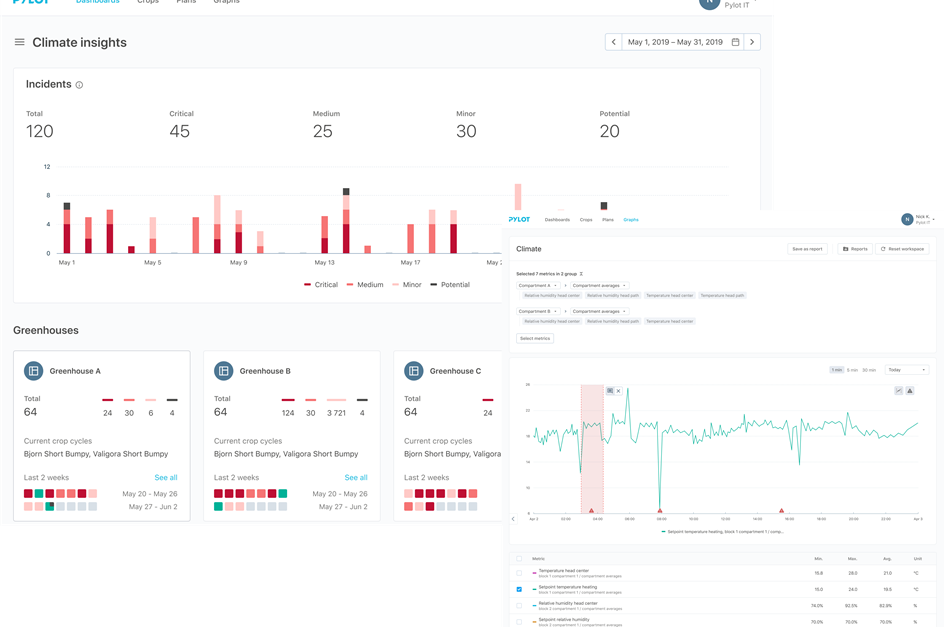Check the Temperature head center metric checkbox

[x=518, y=573]
